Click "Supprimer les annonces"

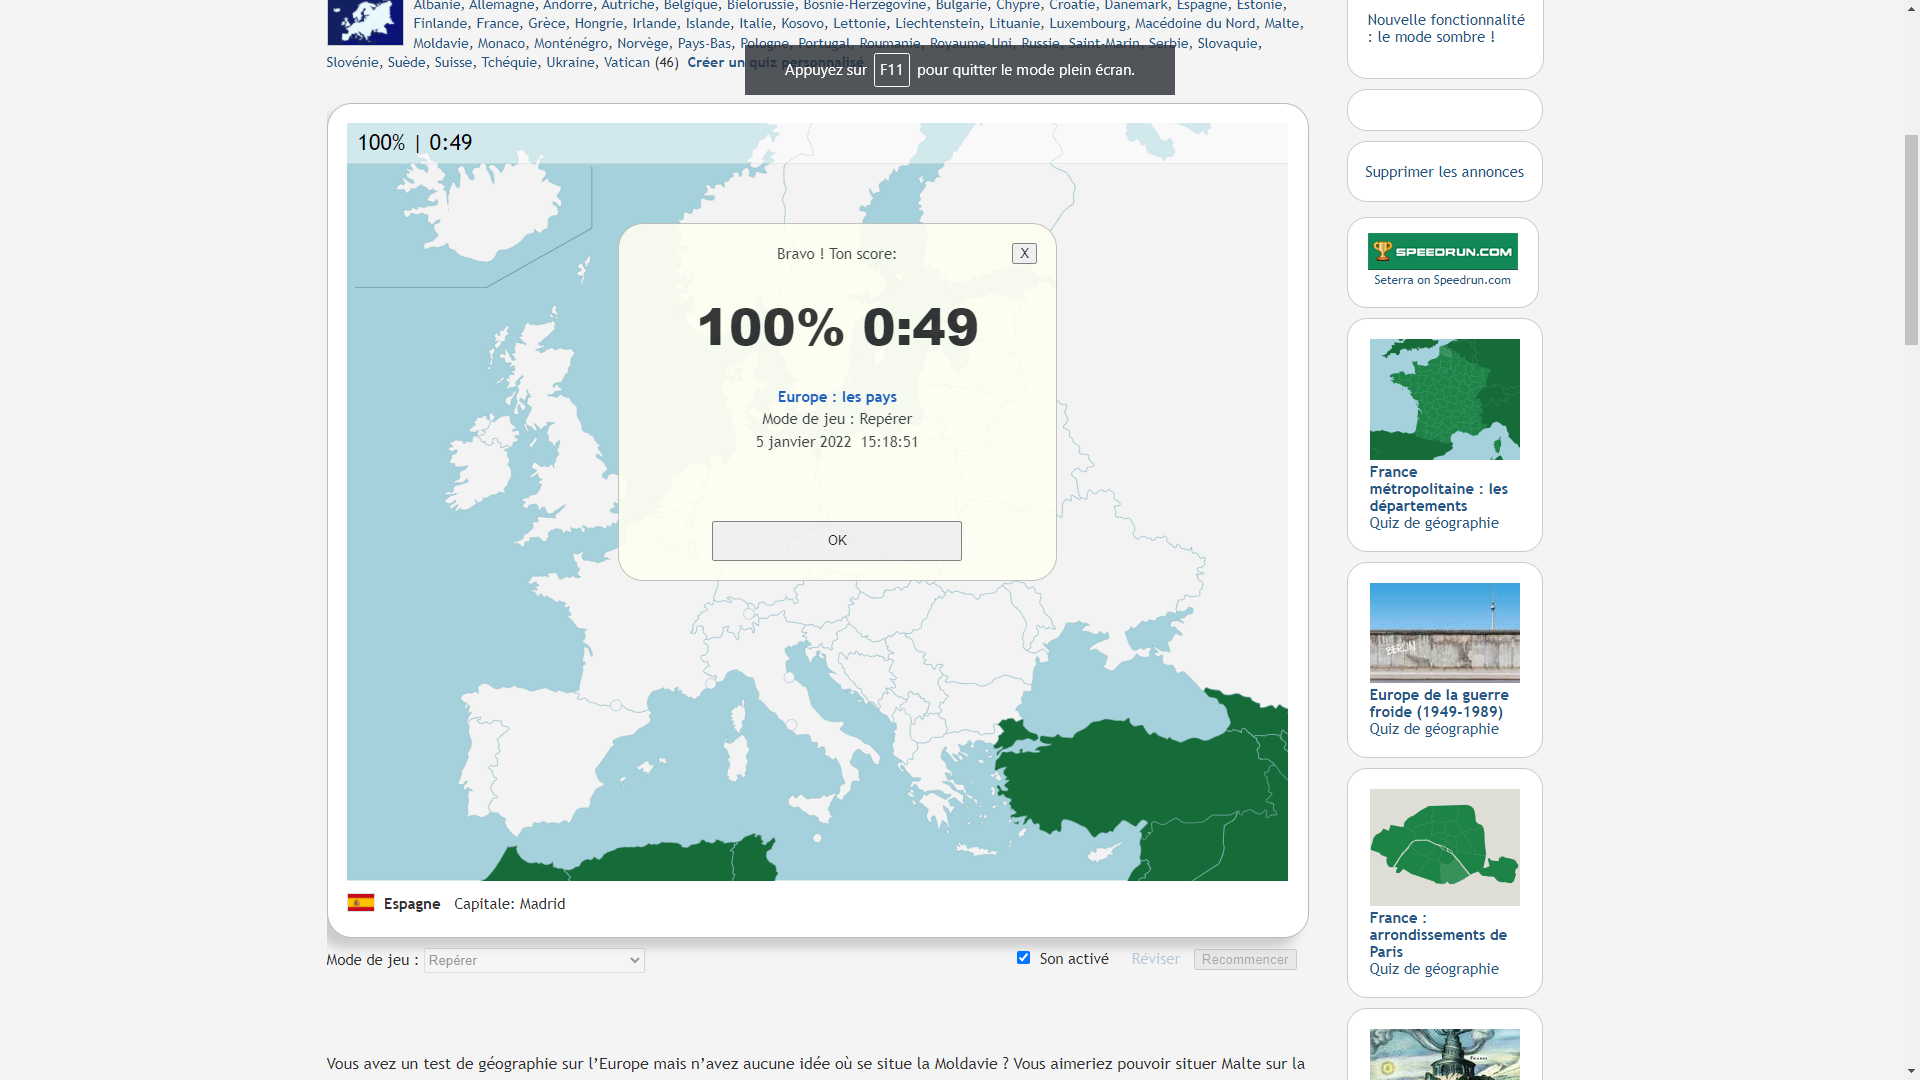1444,172
